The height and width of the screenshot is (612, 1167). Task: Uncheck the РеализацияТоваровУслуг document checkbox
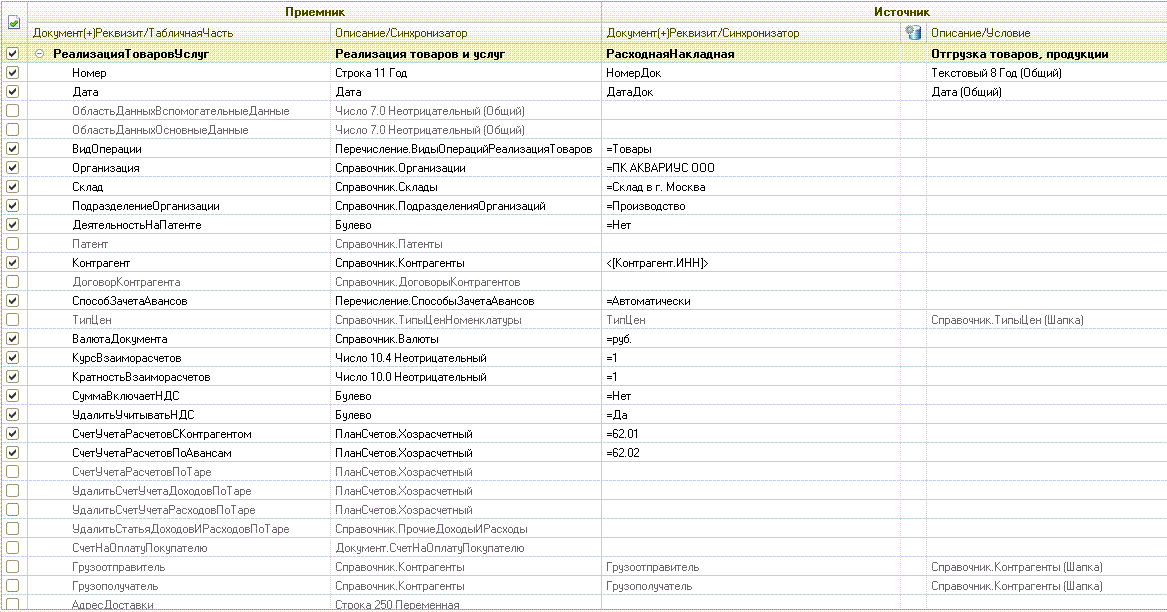pyautogui.click(x=13, y=54)
